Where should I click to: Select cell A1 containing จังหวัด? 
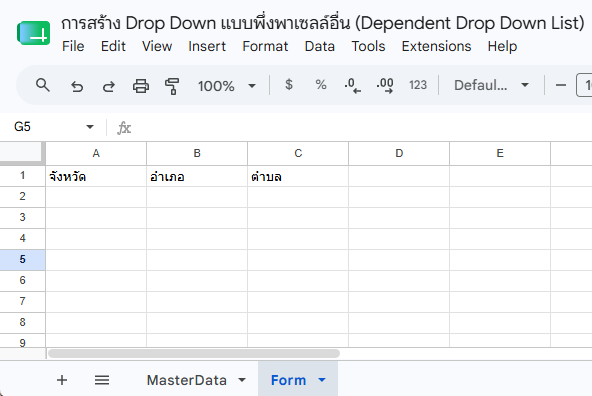point(96,176)
